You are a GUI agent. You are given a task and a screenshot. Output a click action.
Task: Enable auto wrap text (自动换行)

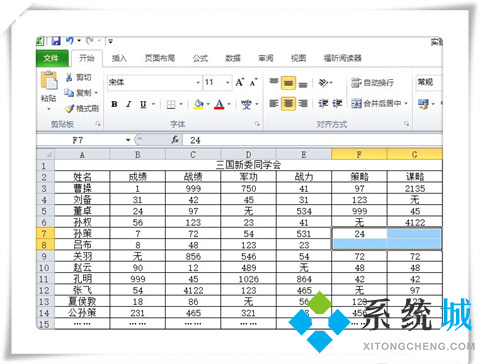coord(372,82)
